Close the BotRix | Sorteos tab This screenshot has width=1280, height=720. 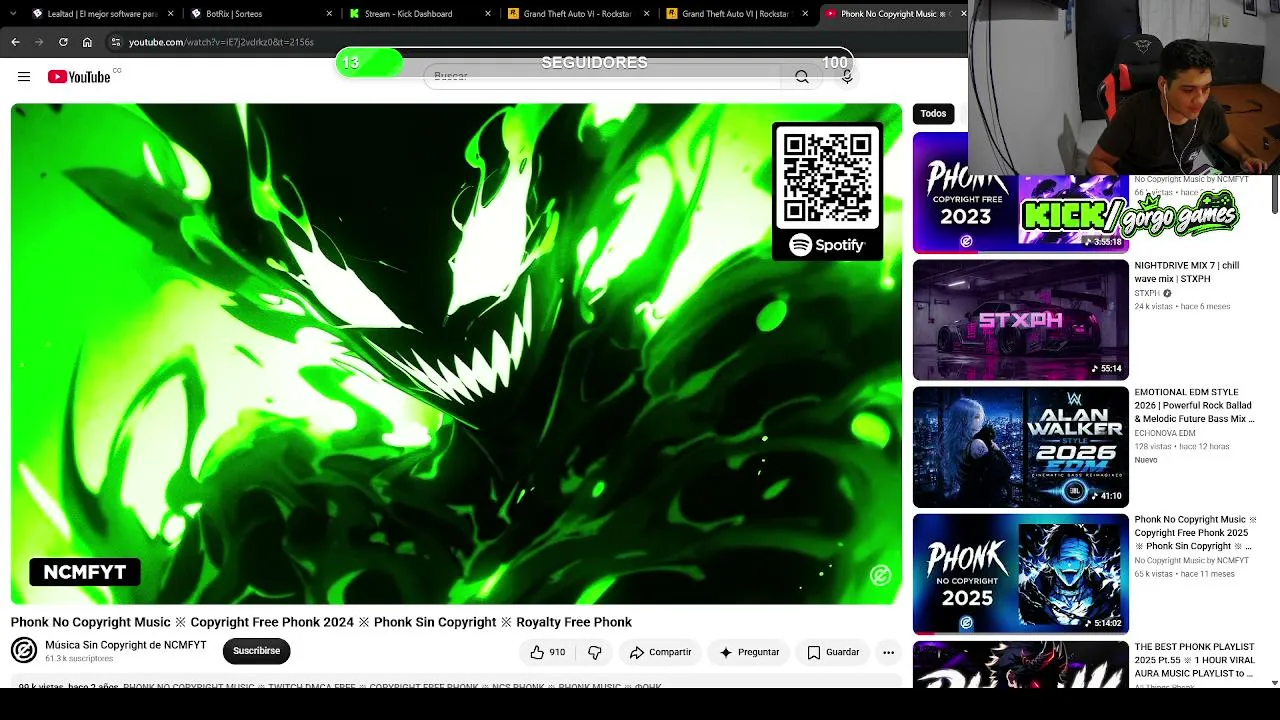coord(329,14)
